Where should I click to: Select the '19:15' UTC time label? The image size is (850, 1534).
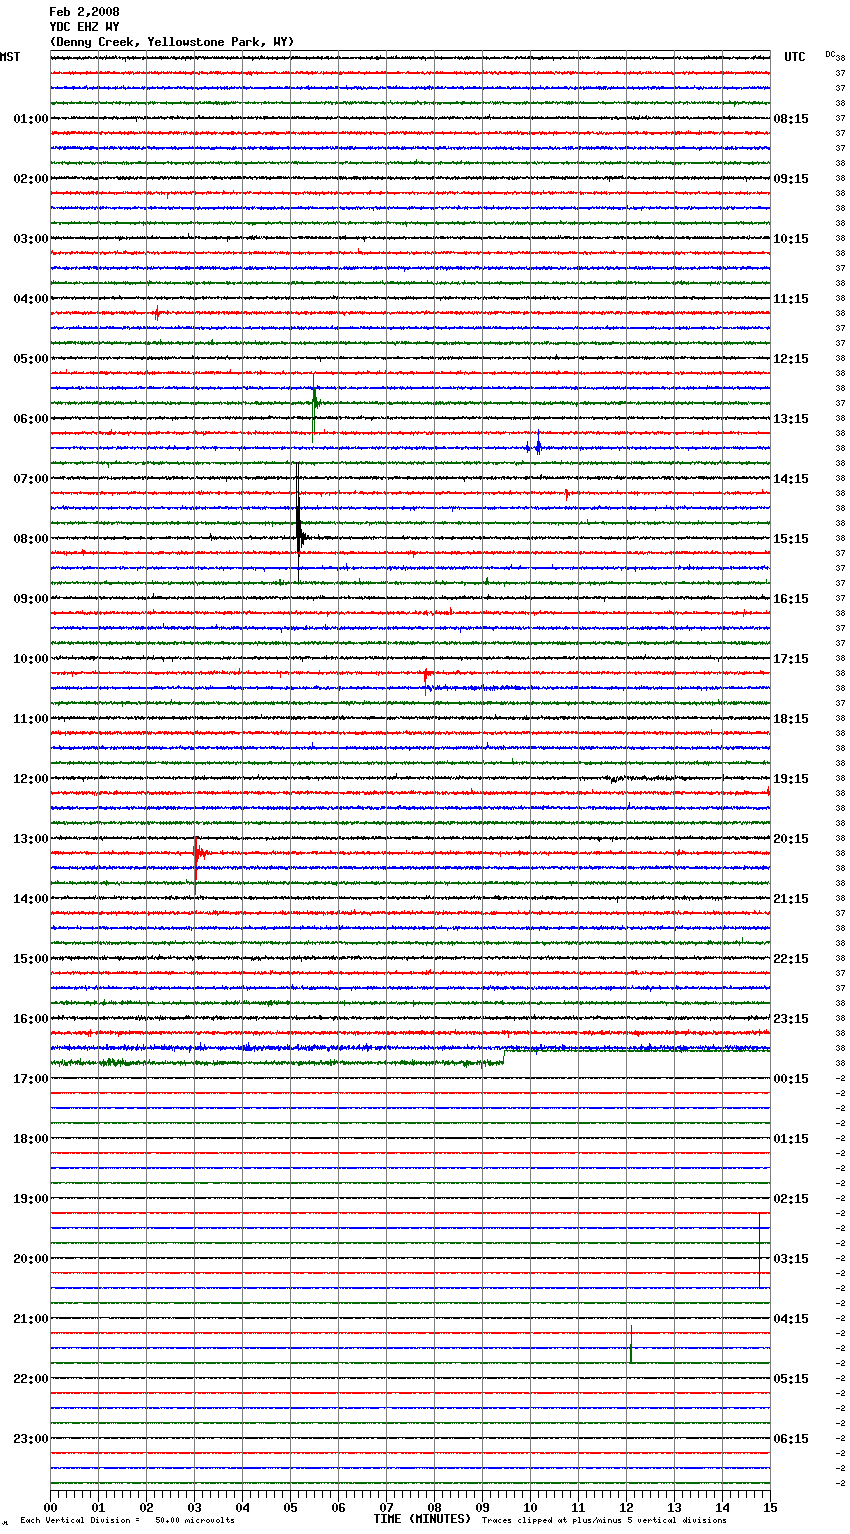(791, 779)
